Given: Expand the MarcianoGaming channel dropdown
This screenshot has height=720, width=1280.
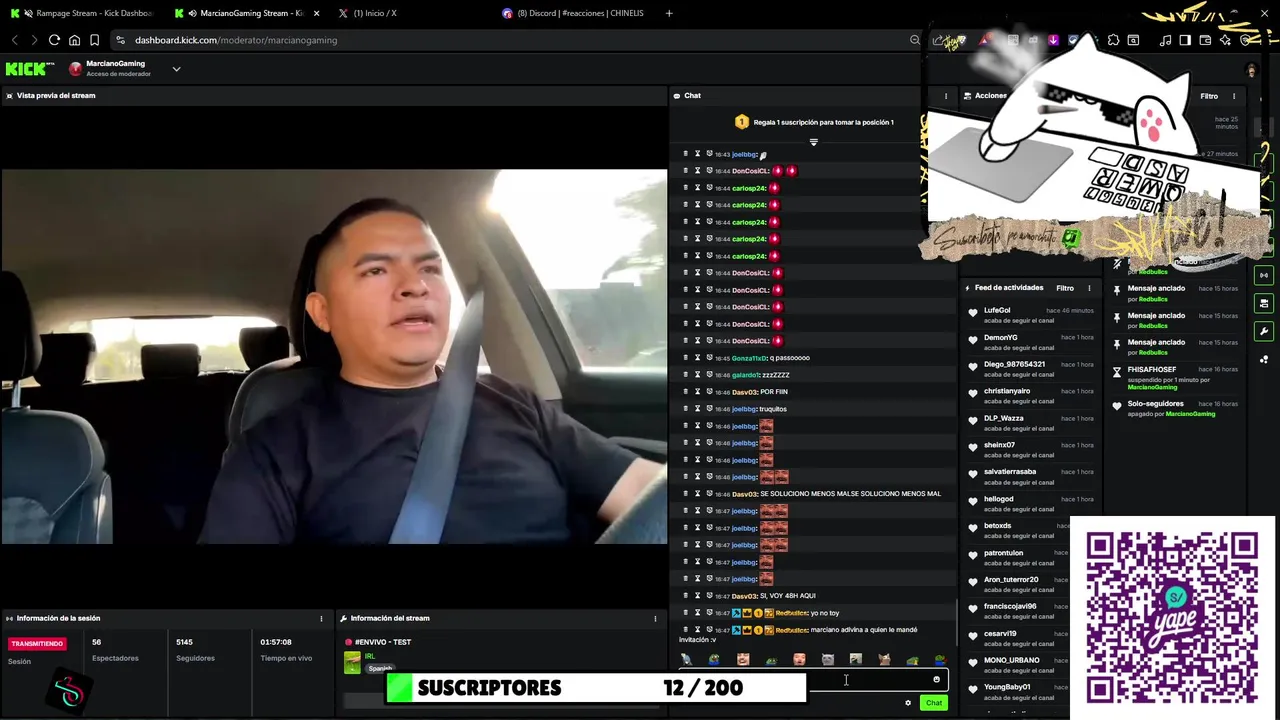Looking at the screenshot, I should coord(176,69).
